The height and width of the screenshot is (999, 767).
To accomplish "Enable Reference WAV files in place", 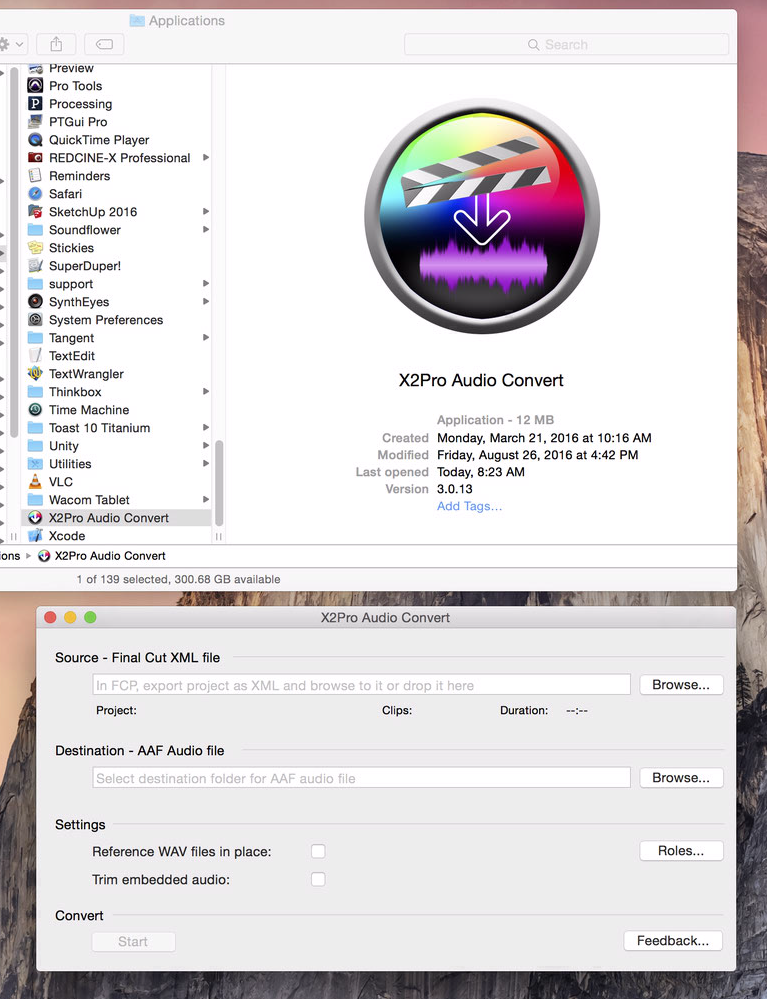I will pyautogui.click(x=318, y=851).
